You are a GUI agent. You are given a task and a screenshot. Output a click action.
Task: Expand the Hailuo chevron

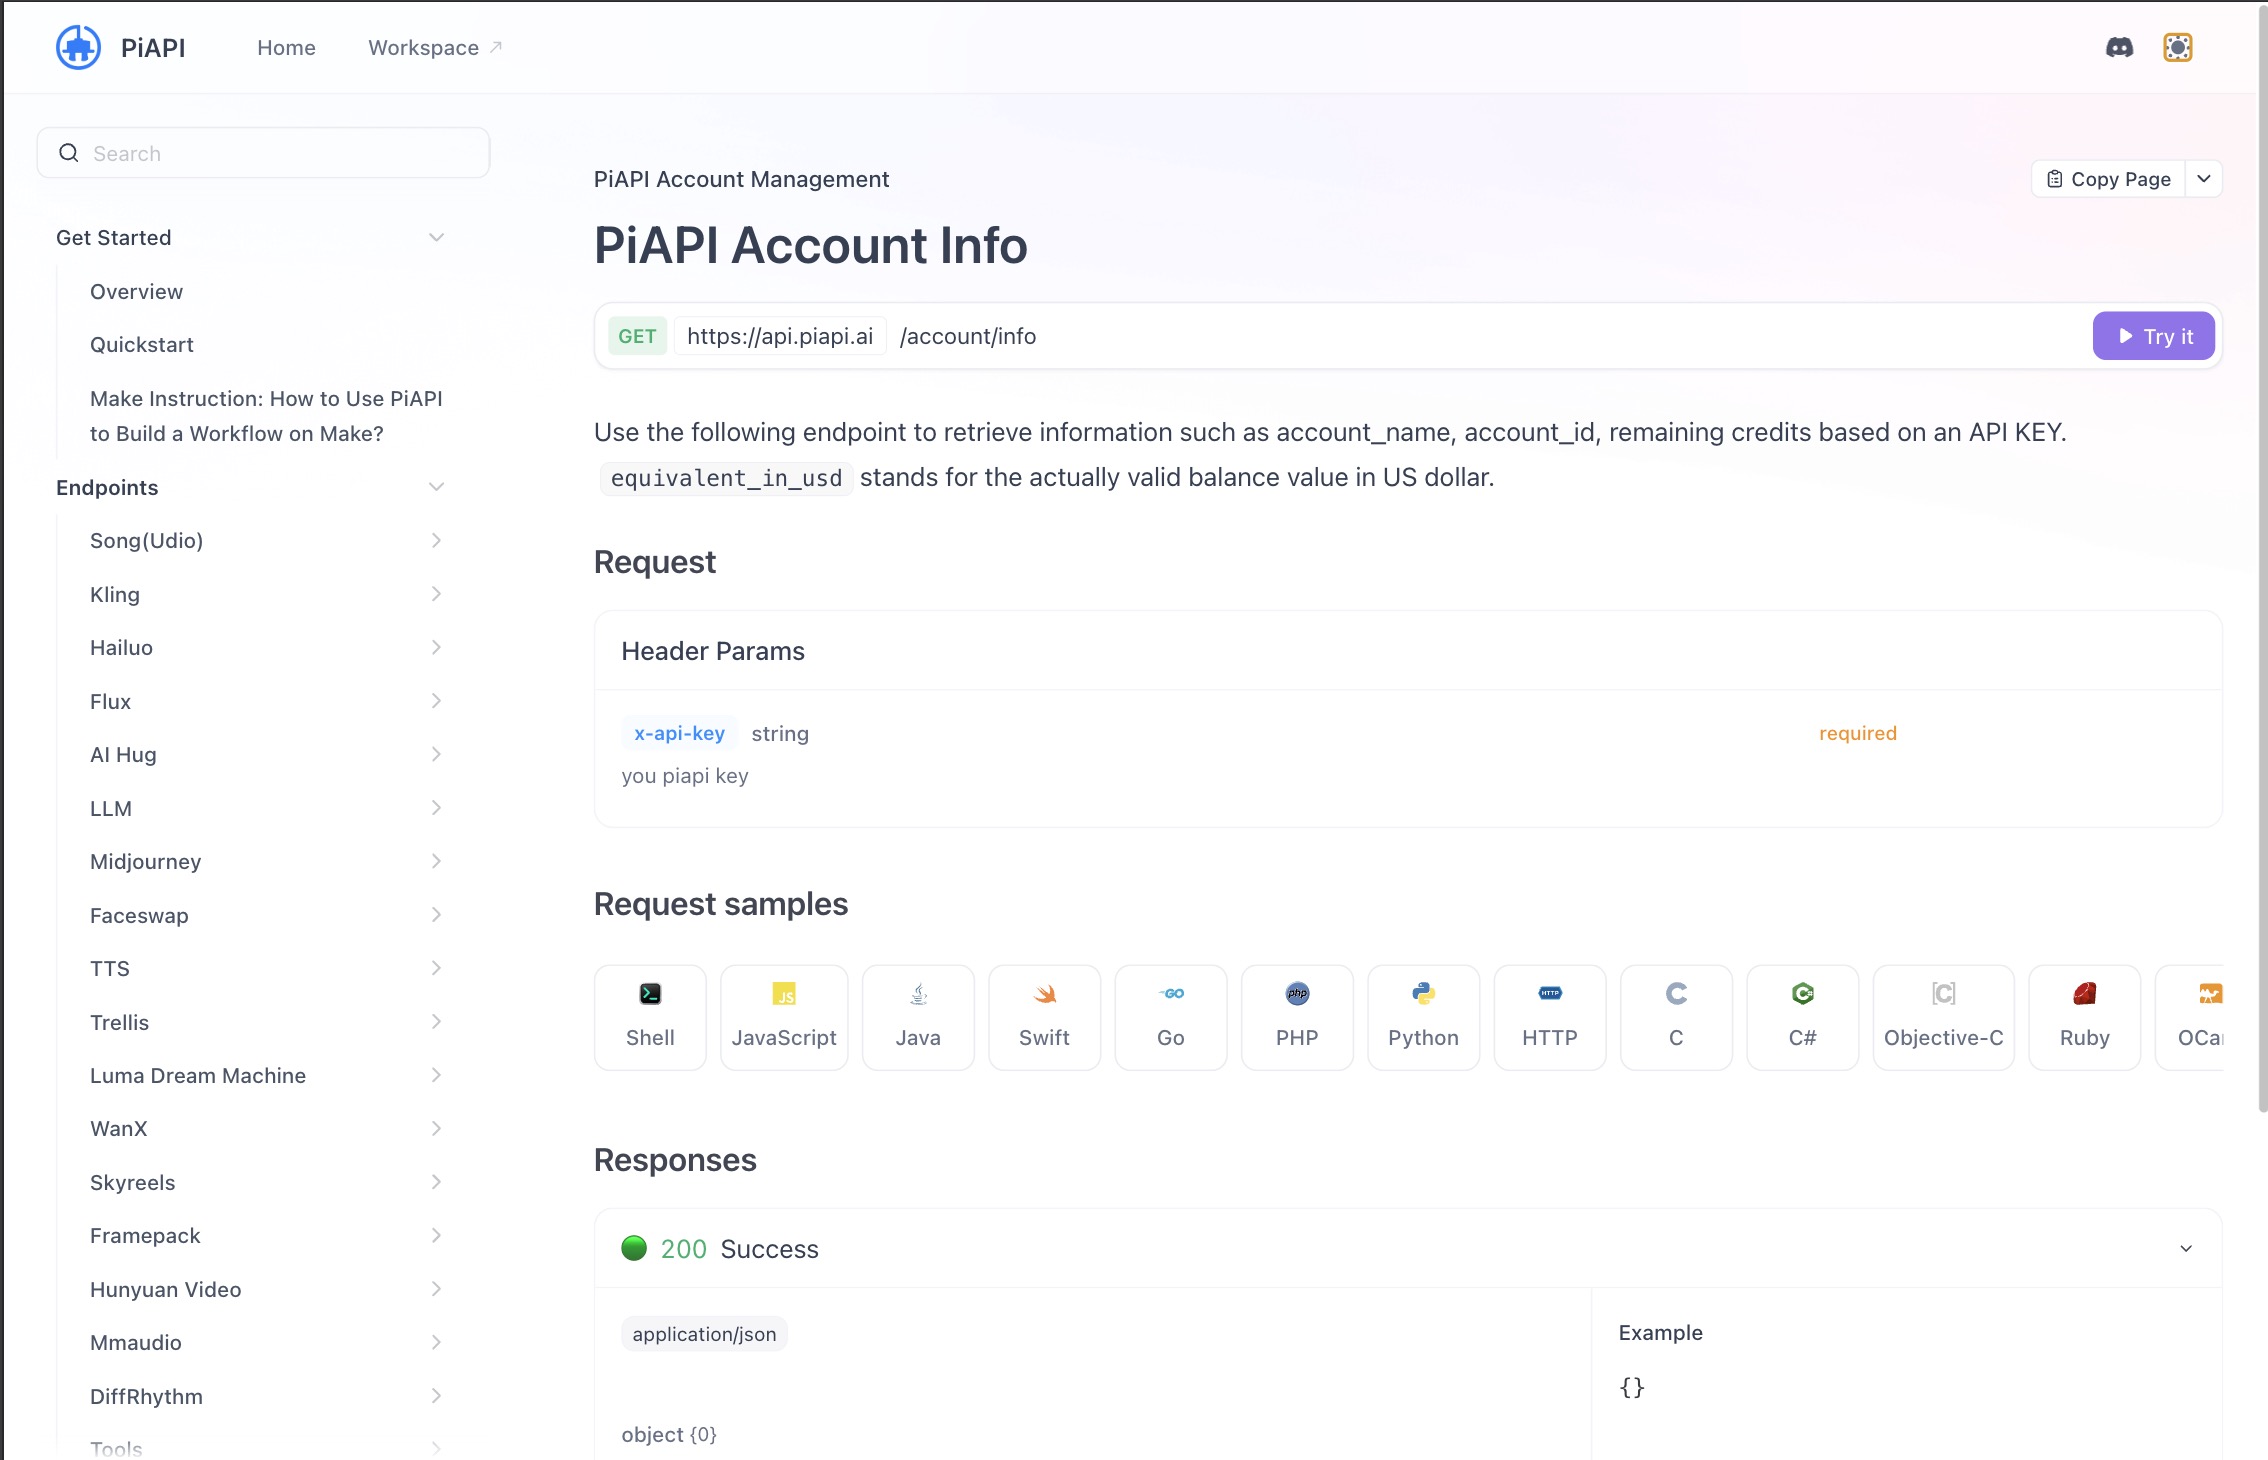point(436,647)
